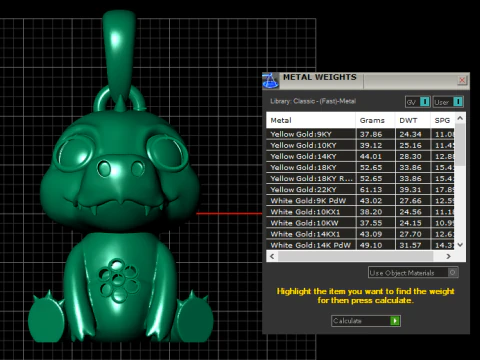The width and height of the screenshot is (480, 360).
Task: Toggle the User library switch
Action: tap(448, 102)
